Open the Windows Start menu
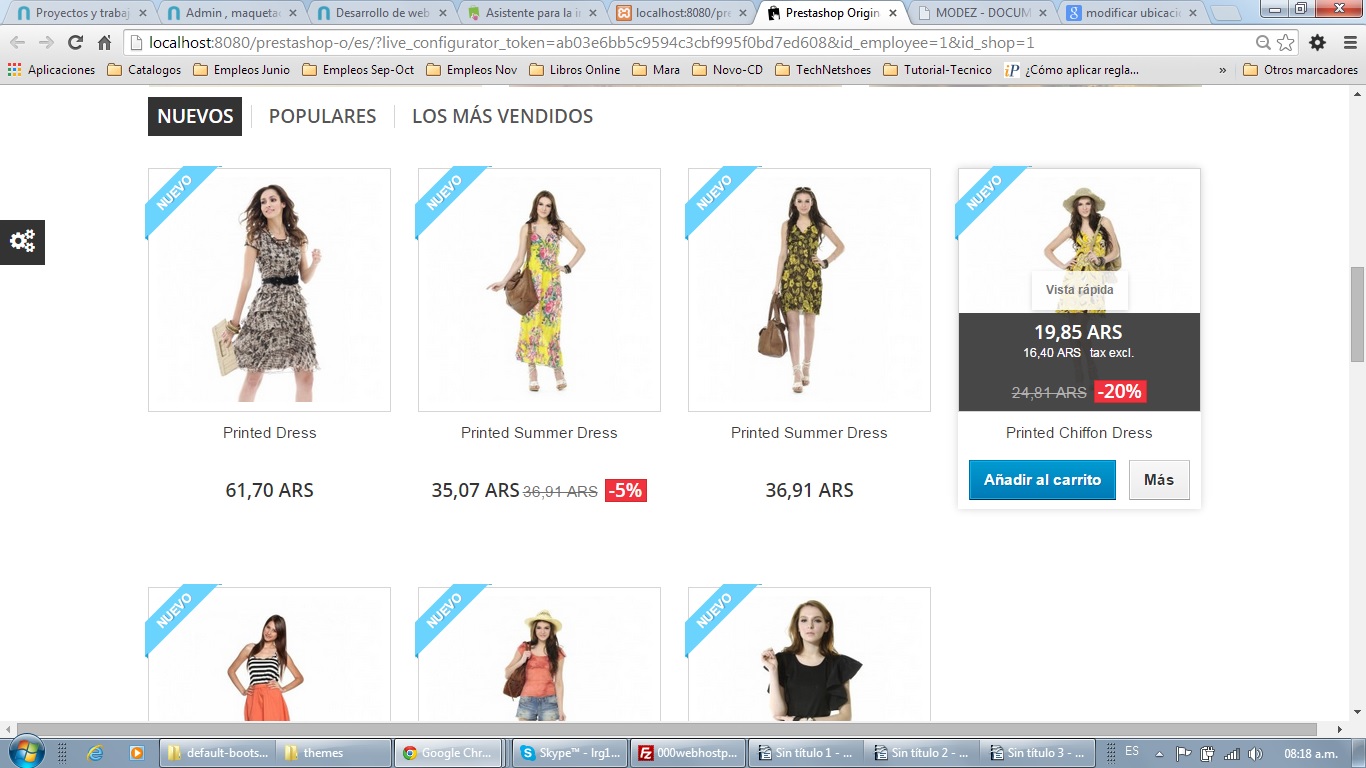Viewport: 1366px width, 768px height. click(x=25, y=752)
